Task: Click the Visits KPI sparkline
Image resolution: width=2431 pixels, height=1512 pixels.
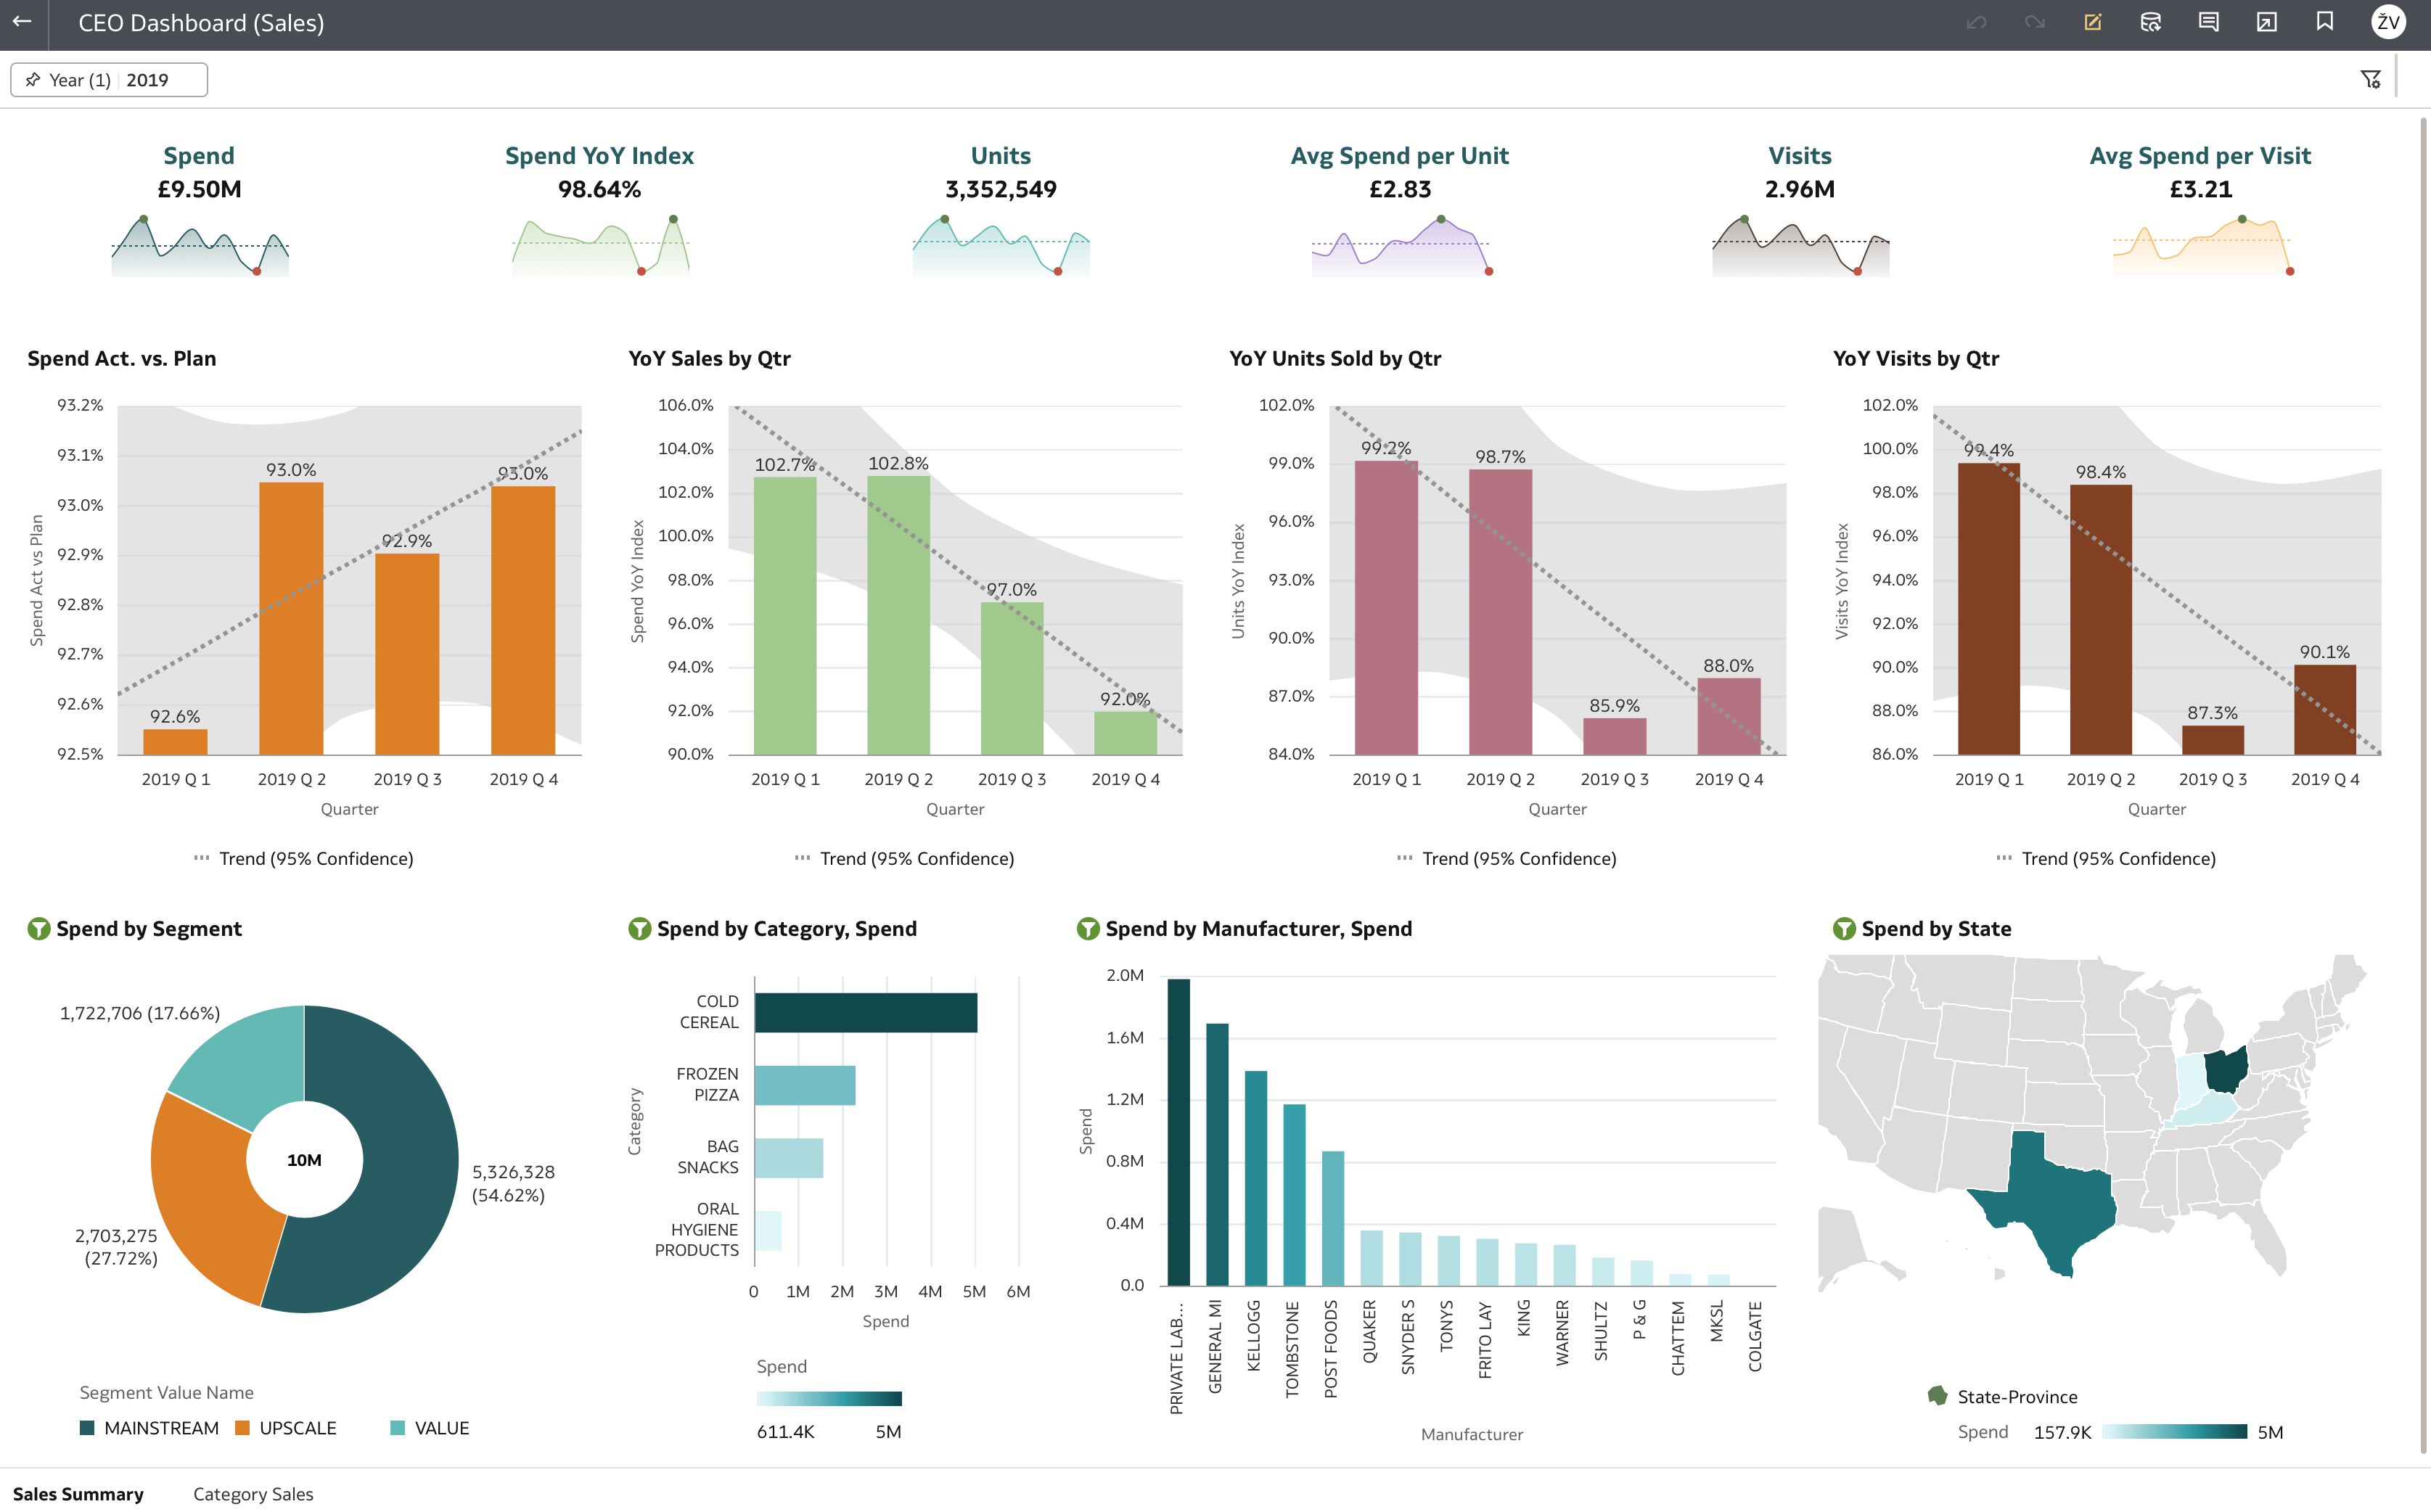Action: click(x=1800, y=245)
